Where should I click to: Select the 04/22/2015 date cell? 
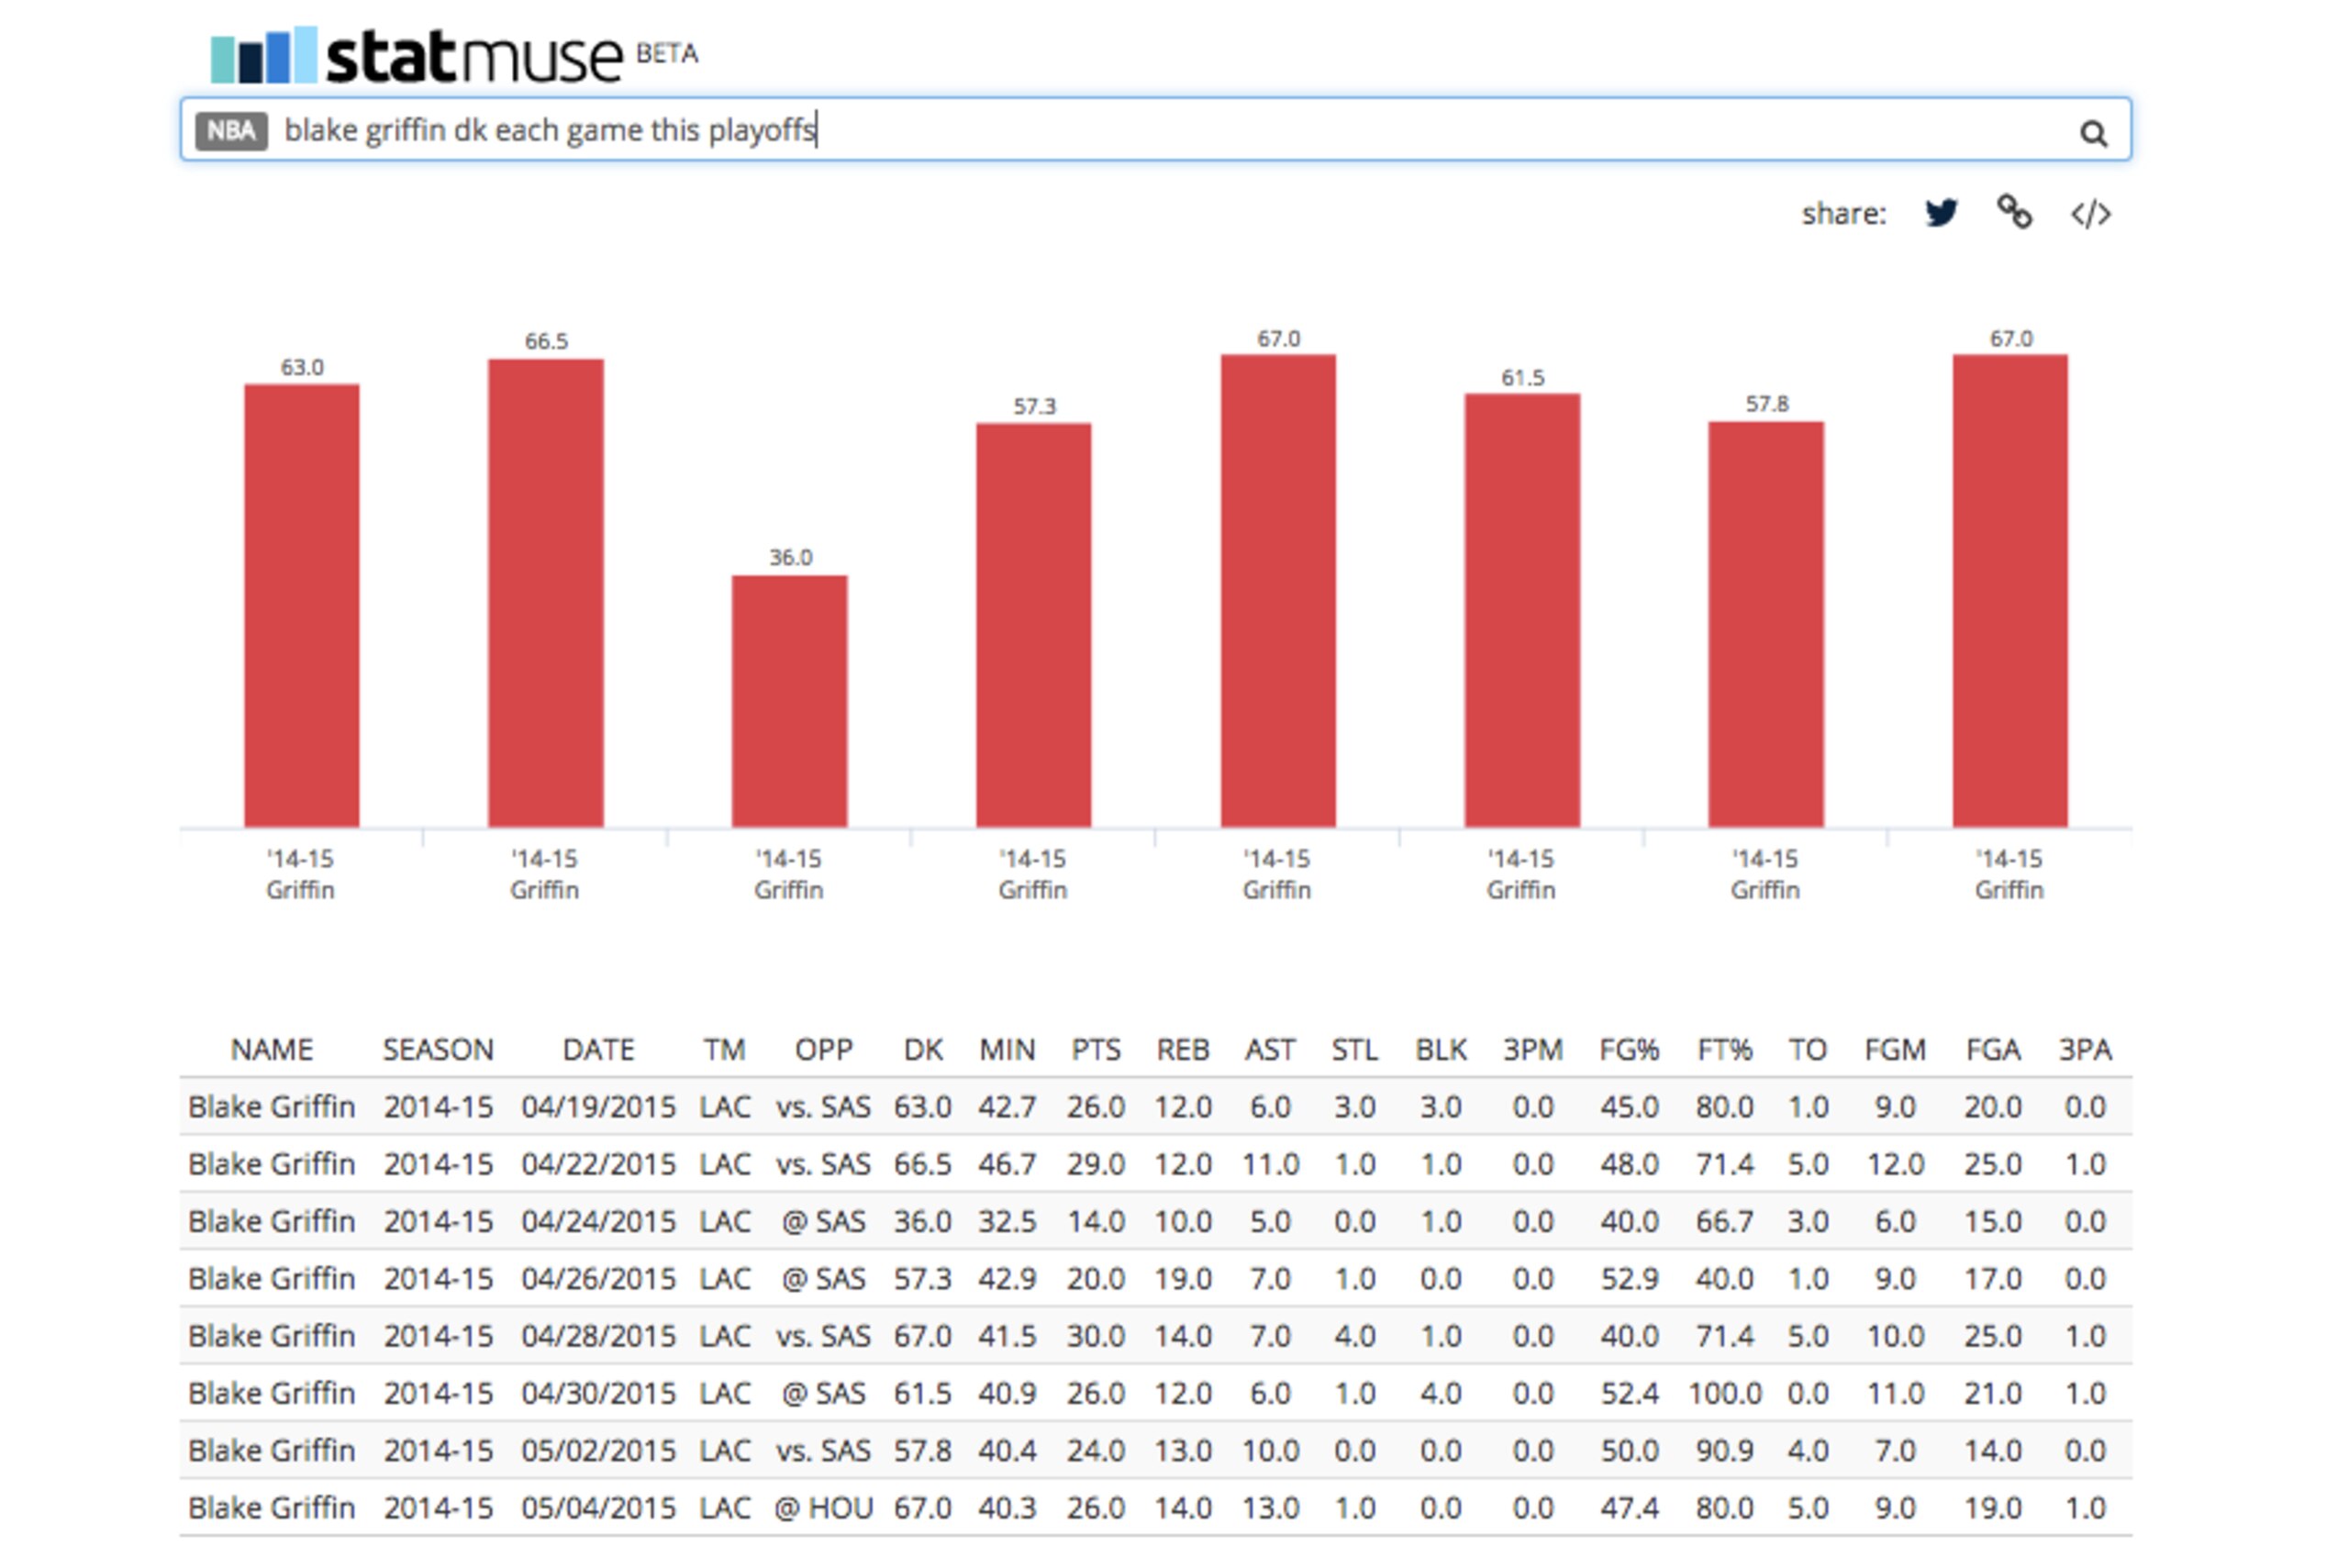click(x=598, y=1164)
